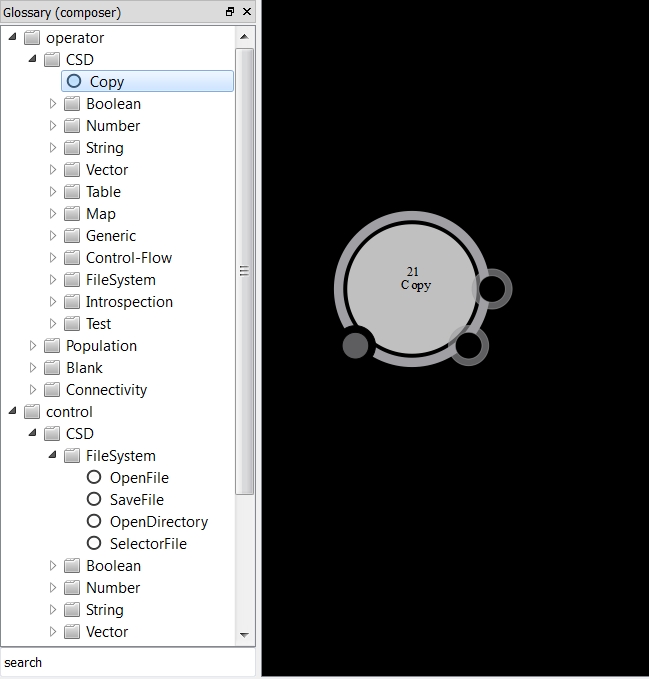Screen dimensions: 649x679
Task: Click the Table folder icon
Action: coord(72,191)
